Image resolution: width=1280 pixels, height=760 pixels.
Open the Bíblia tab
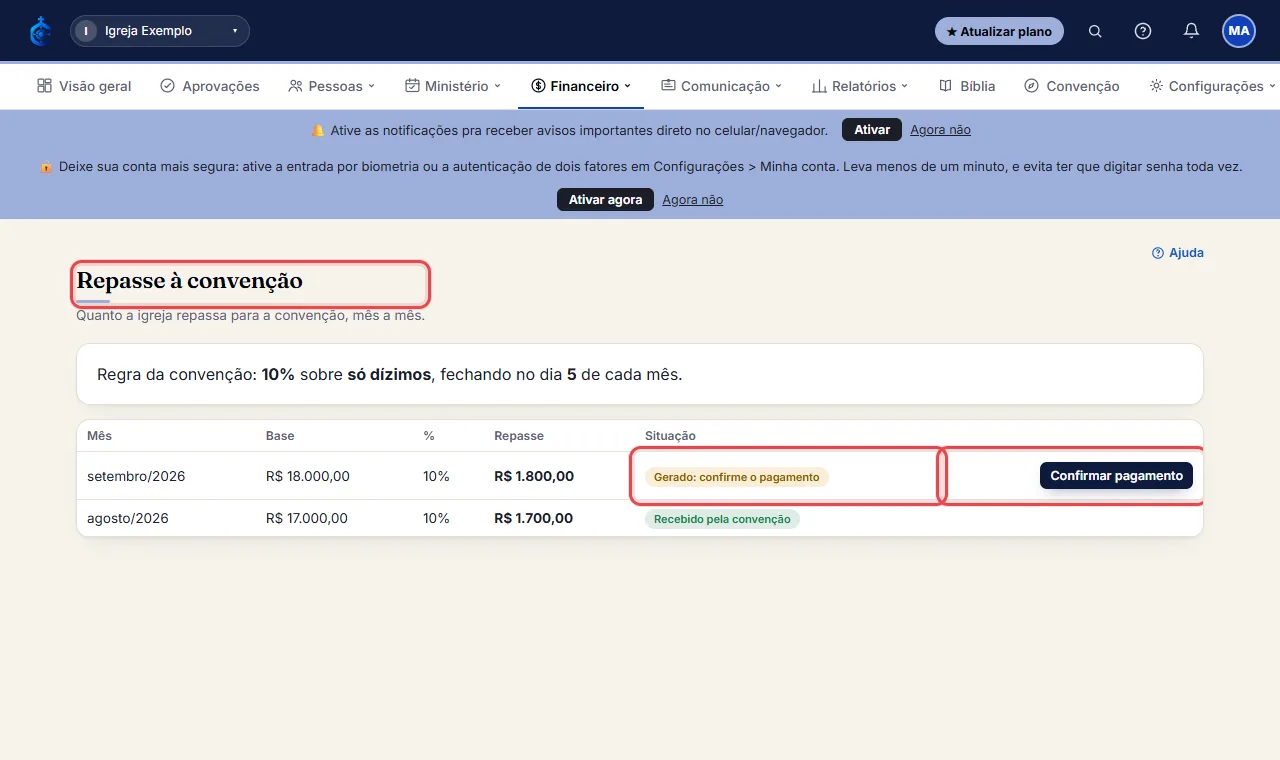click(967, 86)
